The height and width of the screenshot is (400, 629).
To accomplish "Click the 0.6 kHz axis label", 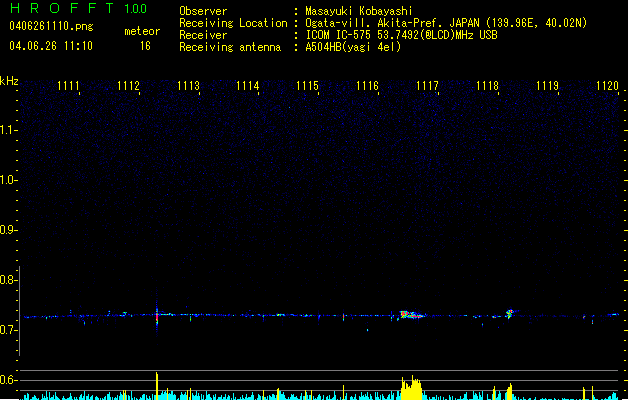I will pyautogui.click(x=8, y=380).
